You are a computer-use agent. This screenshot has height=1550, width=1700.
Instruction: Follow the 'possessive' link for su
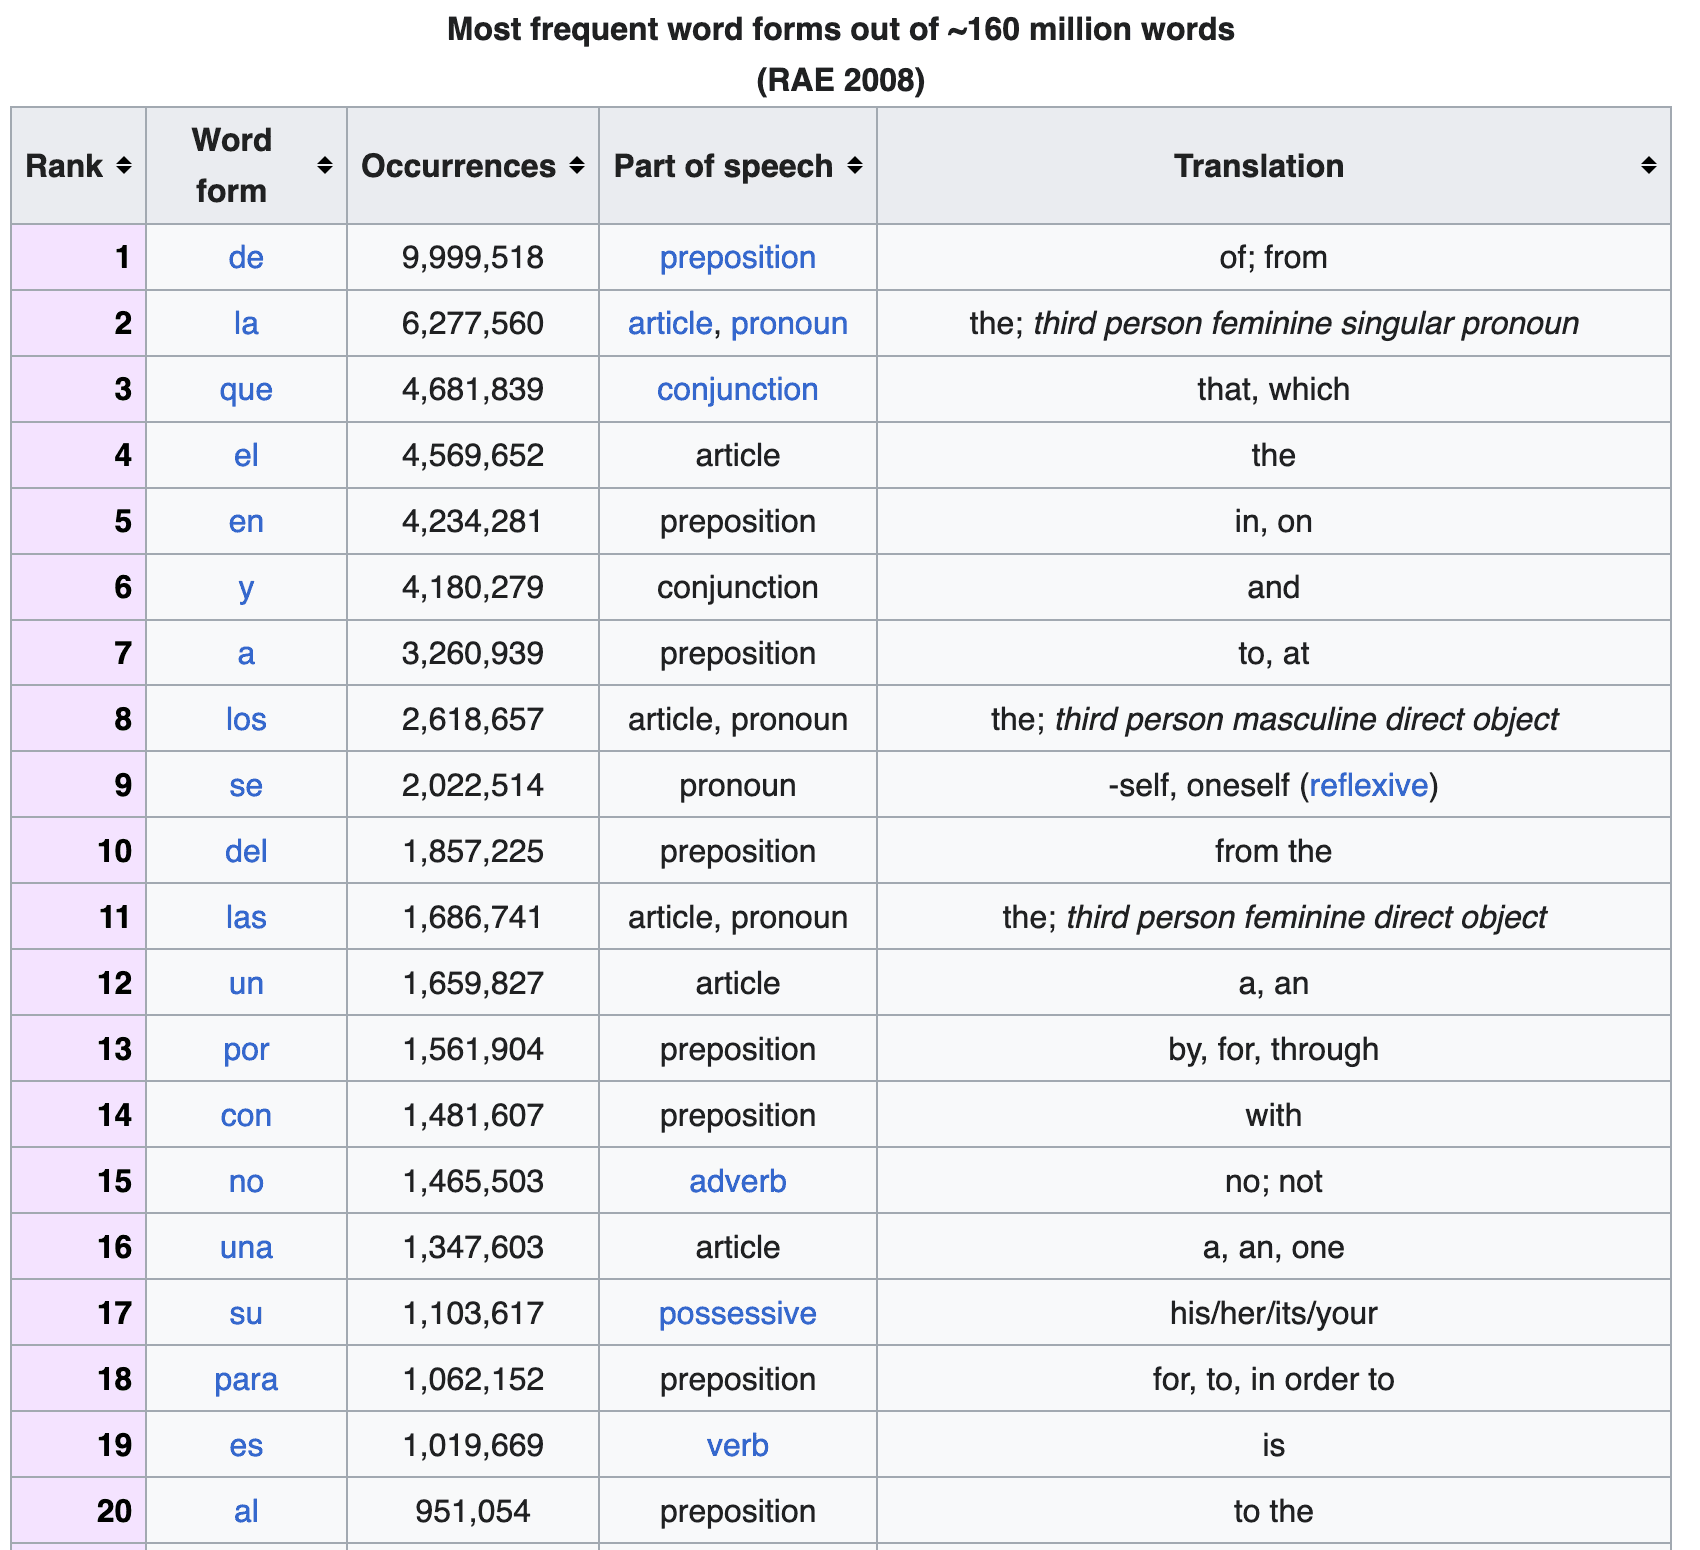coord(737,1314)
